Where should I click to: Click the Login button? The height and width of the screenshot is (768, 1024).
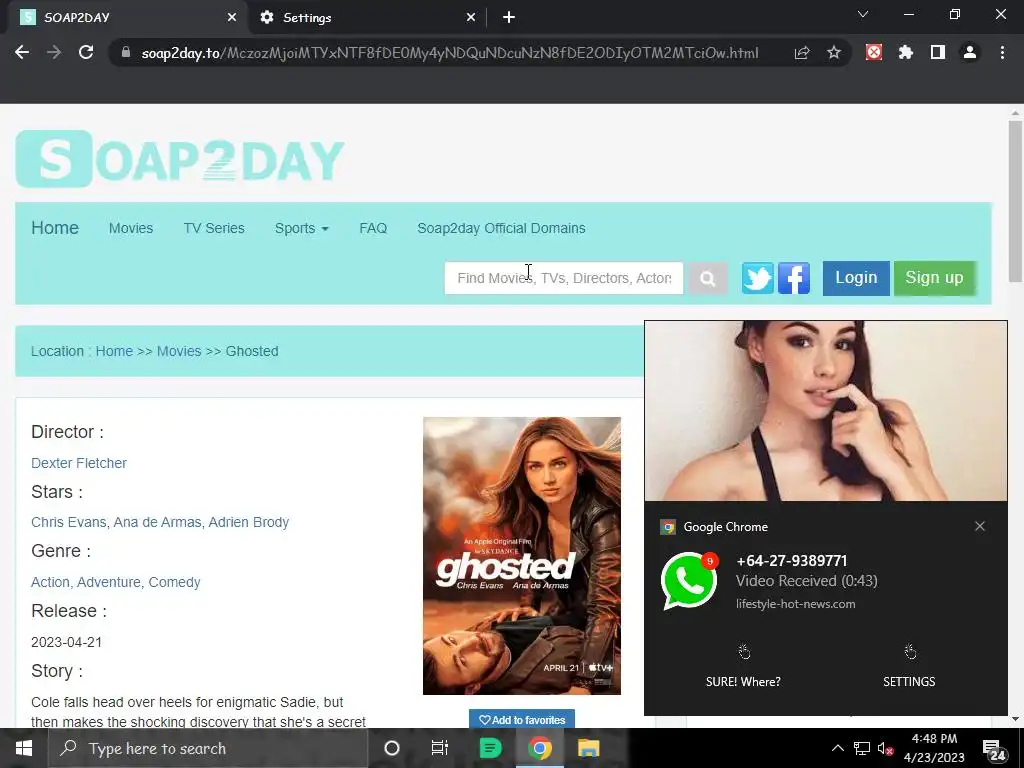pyautogui.click(x=856, y=278)
